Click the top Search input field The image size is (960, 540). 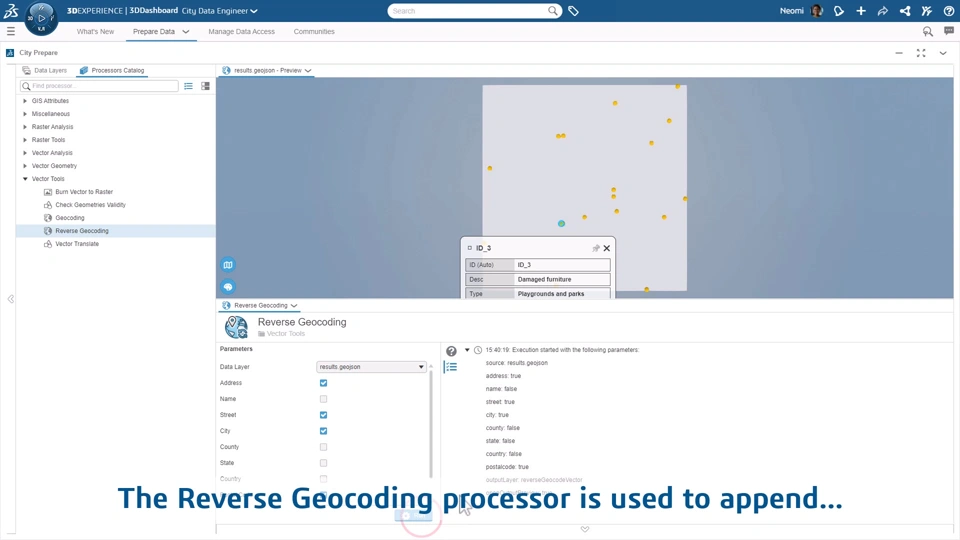[468, 10]
